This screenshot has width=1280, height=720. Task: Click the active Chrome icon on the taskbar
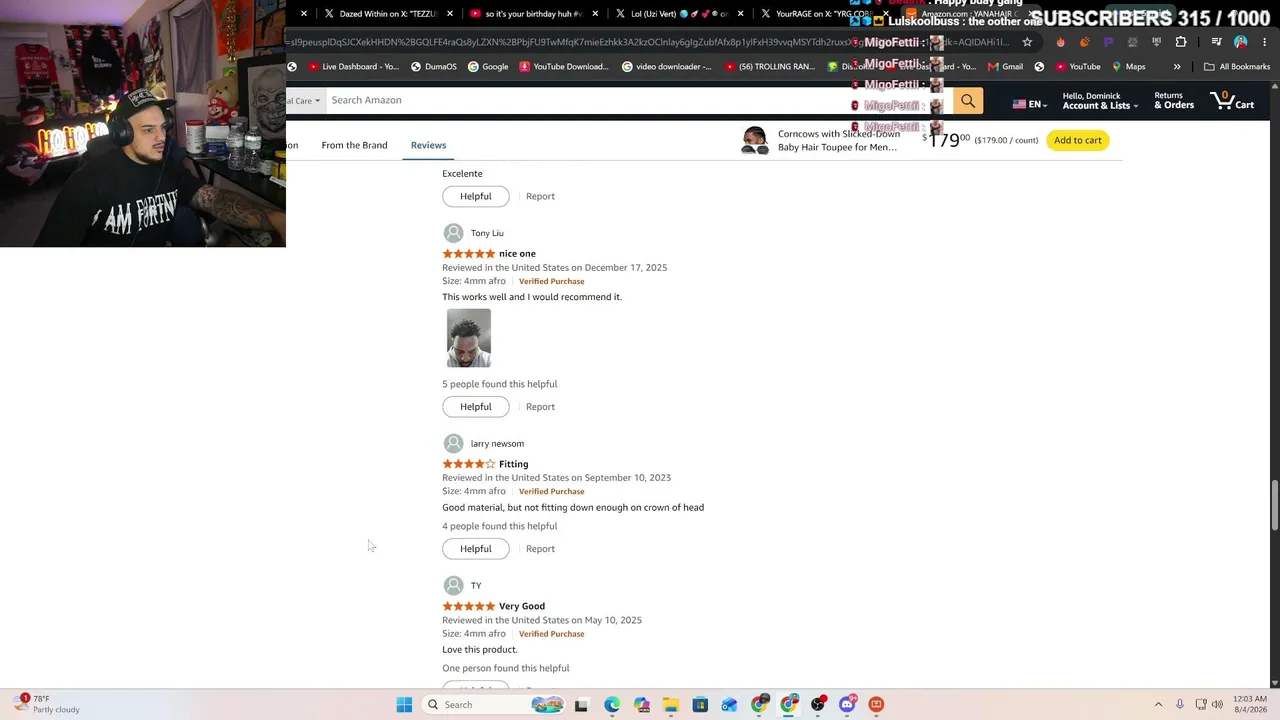(789, 705)
